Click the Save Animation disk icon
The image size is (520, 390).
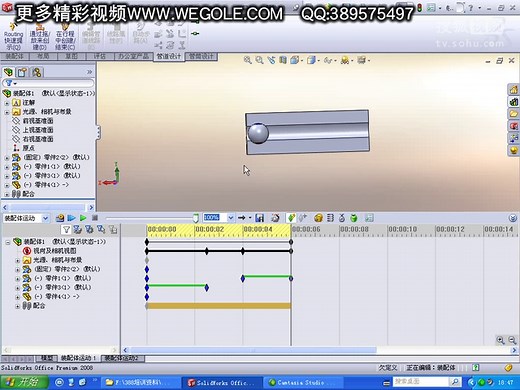259,218
